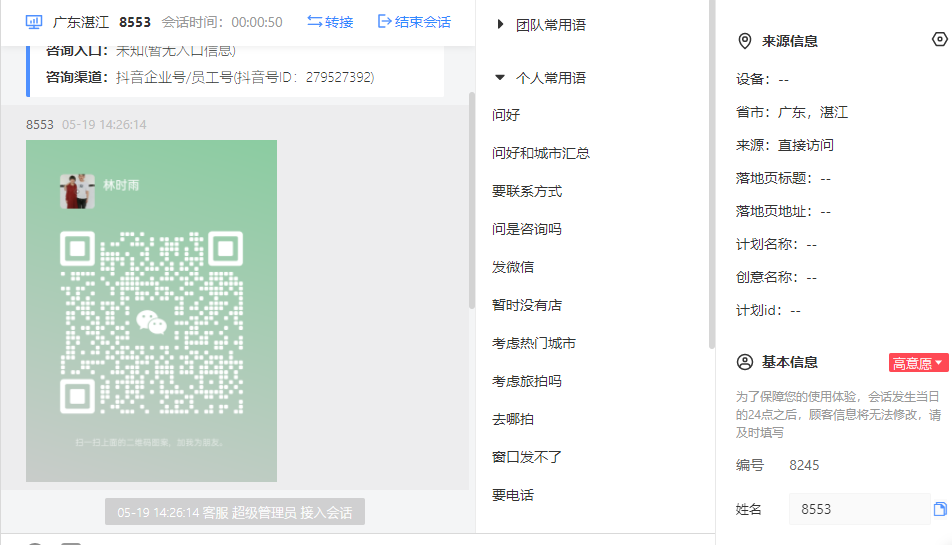Screen dimensions: 952x545
Task: Click the hexagon settings icon by 来源信息
Action: point(939,39)
